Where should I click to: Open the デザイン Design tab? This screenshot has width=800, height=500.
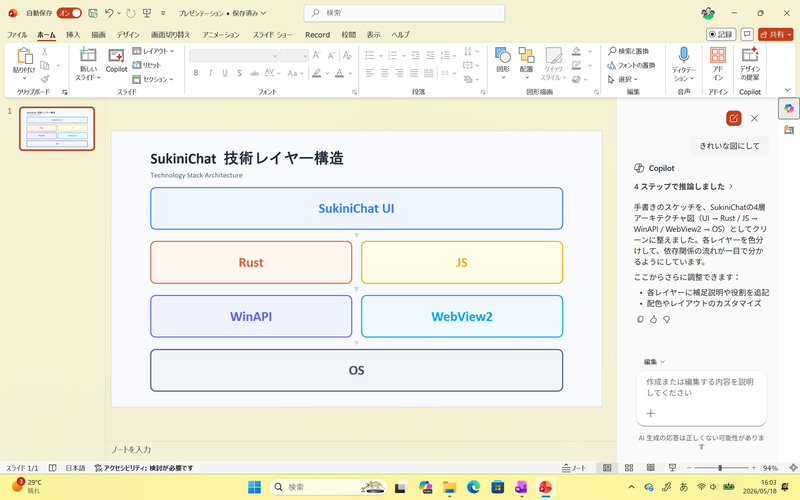[x=128, y=35]
